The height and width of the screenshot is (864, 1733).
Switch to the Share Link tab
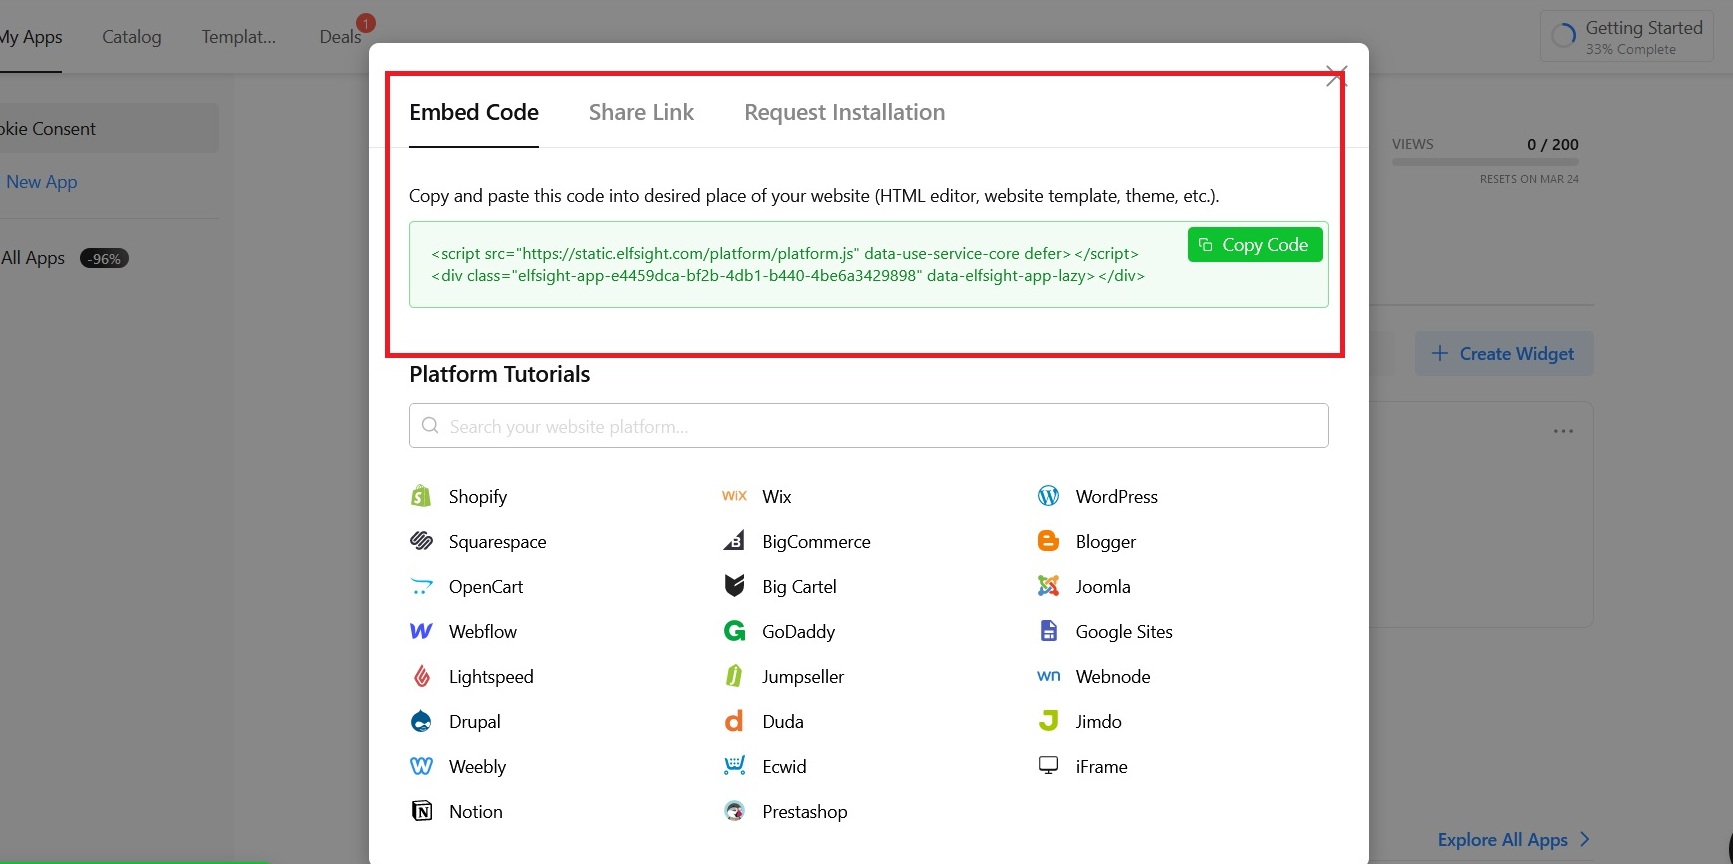click(640, 112)
